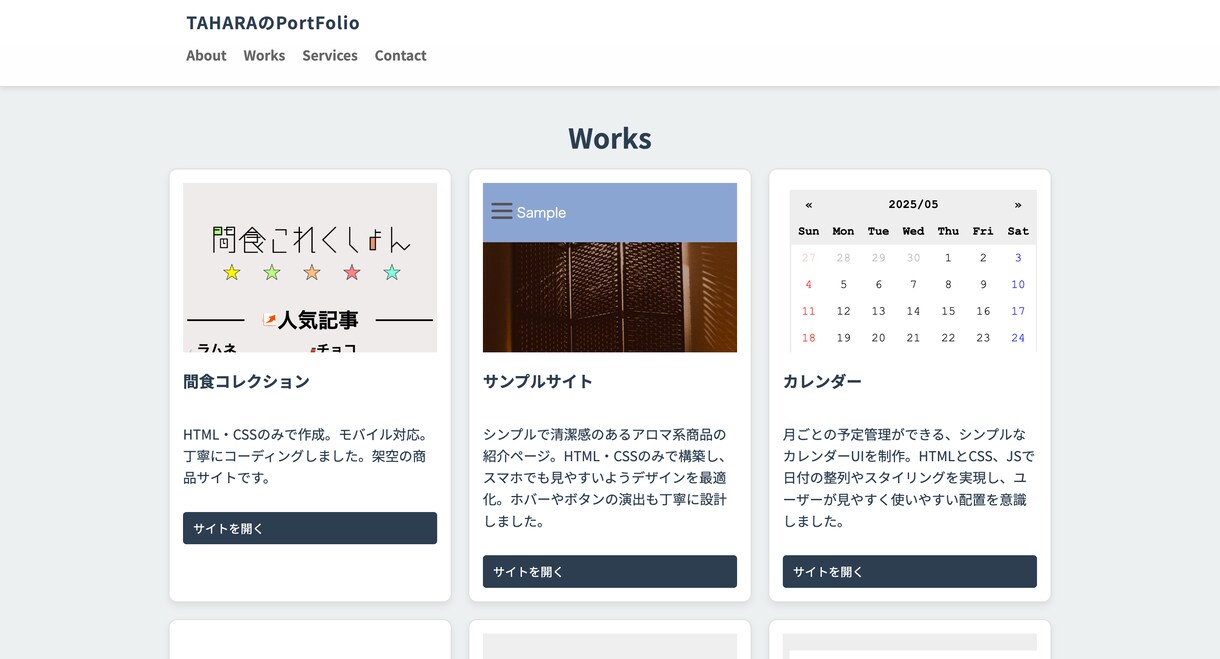
Task: Open the Services navigation link
Action: [x=330, y=55]
